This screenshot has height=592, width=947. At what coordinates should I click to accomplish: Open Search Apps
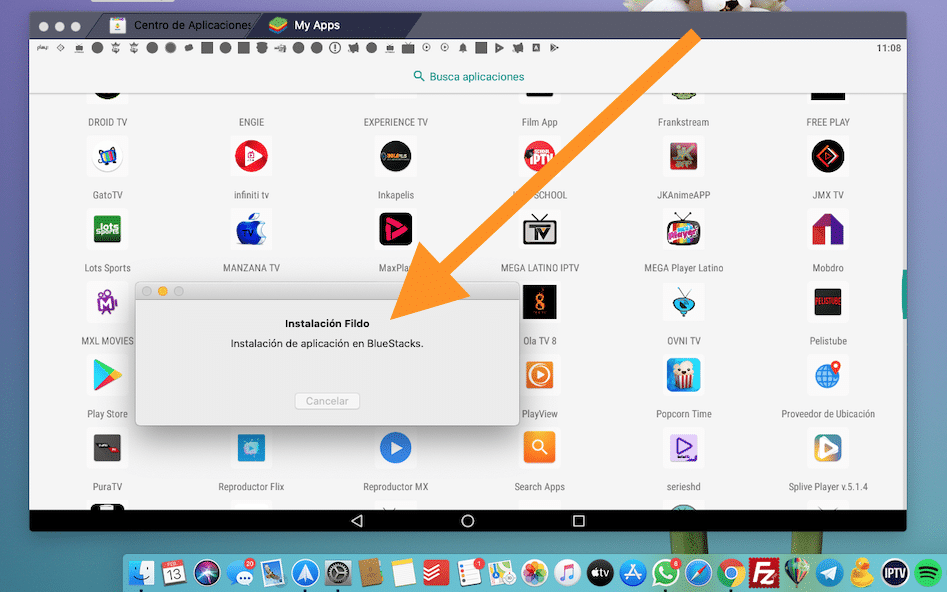tap(539, 447)
